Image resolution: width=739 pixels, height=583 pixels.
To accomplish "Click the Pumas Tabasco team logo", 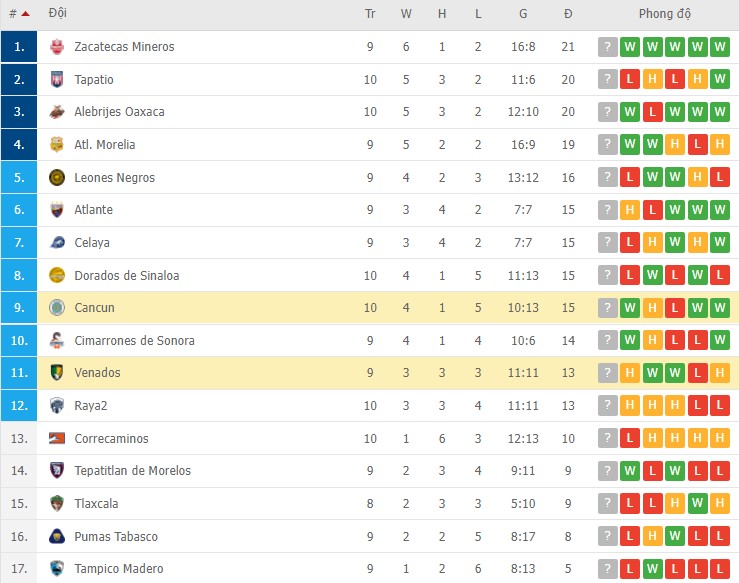I will (x=57, y=537).
